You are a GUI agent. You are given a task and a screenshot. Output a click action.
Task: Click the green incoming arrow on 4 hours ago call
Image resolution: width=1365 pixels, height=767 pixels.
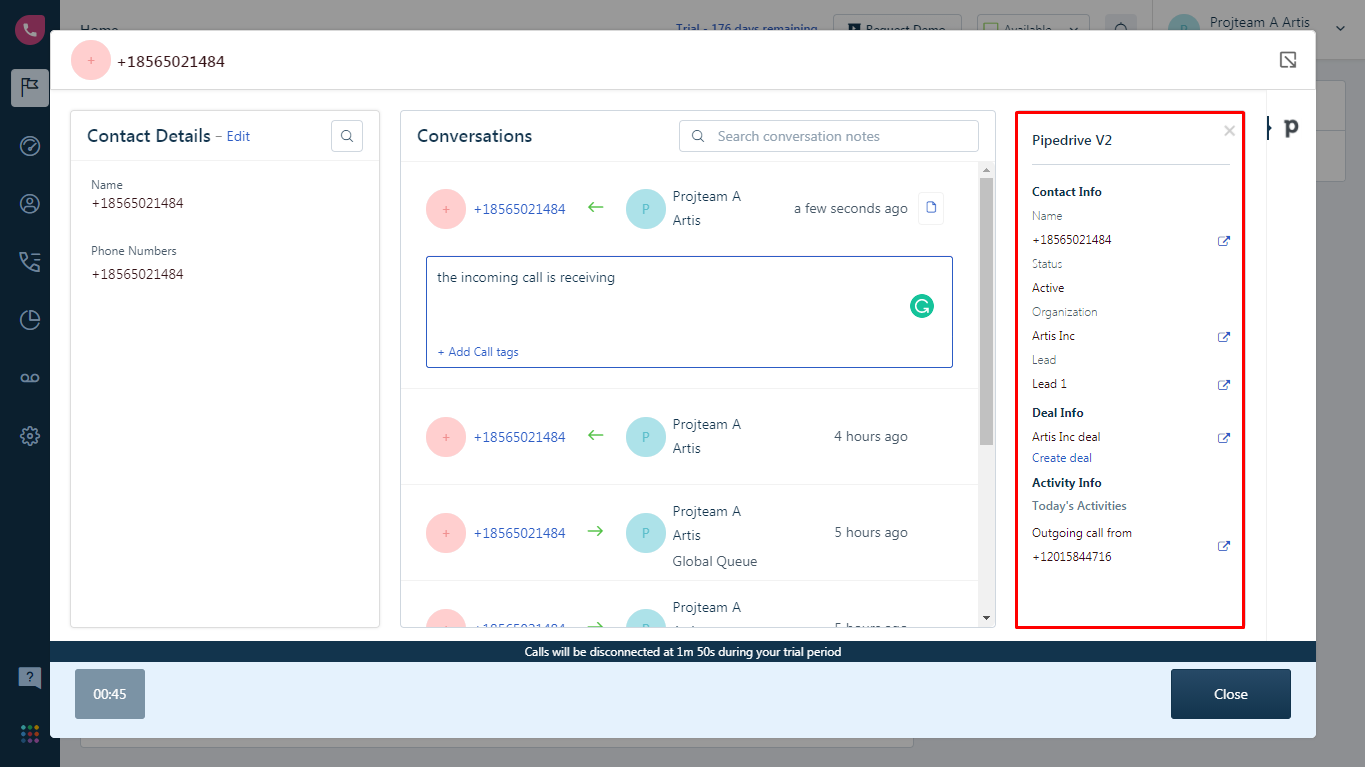(x=596, y=436)
